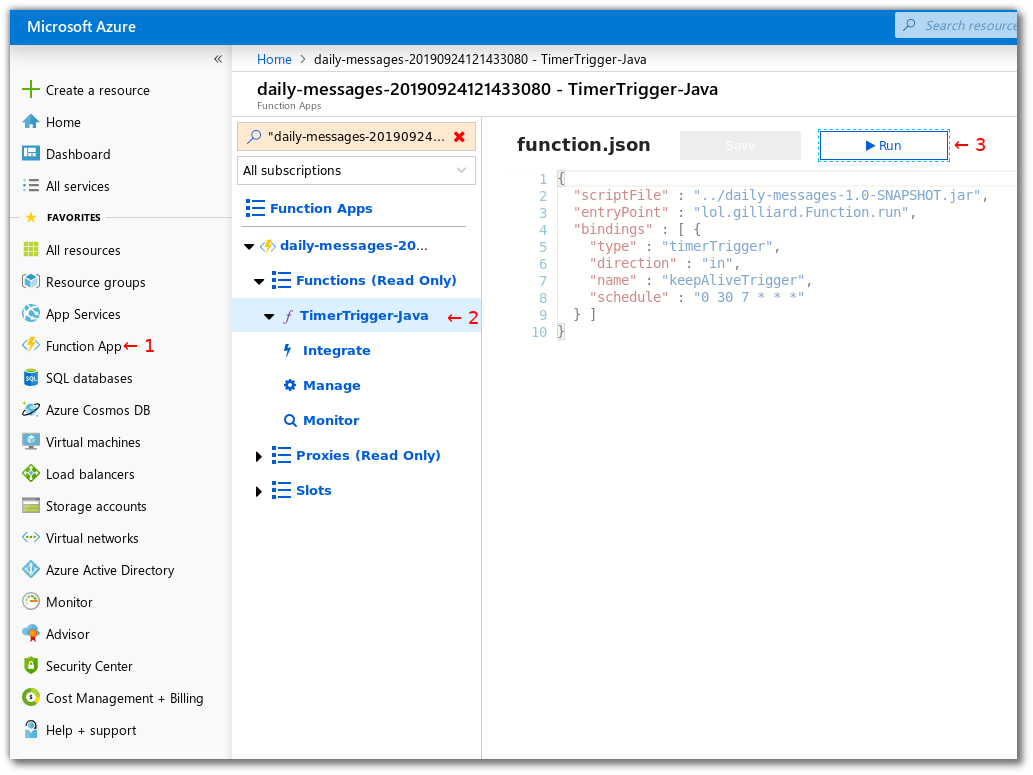Open the Home house icon in sidebar
This screenshot has width=1033, height=775.
(30, 122)
